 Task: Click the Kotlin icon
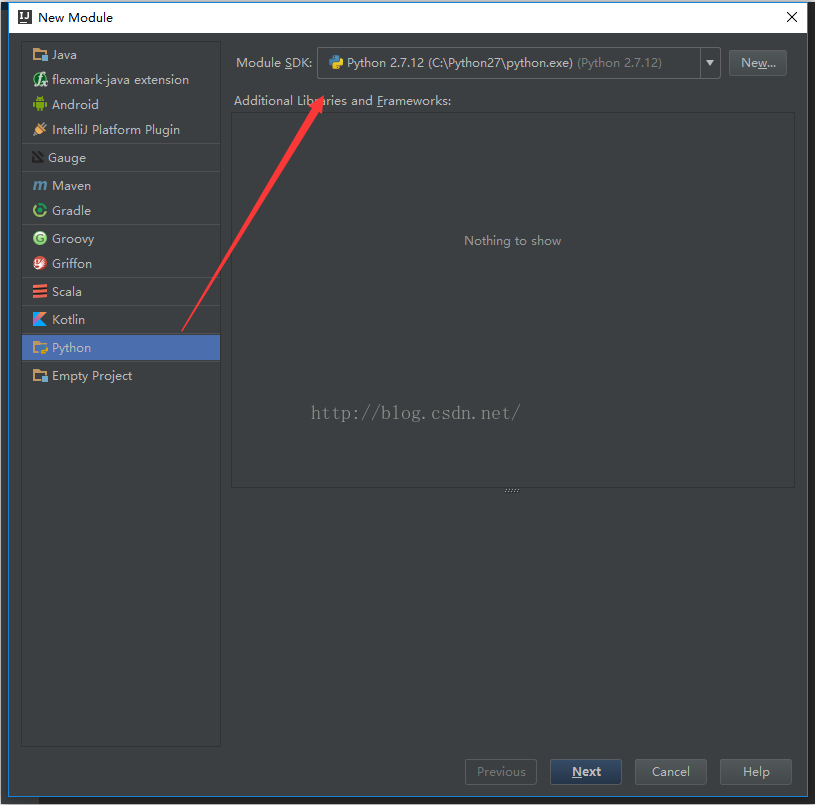coord(40,319)
